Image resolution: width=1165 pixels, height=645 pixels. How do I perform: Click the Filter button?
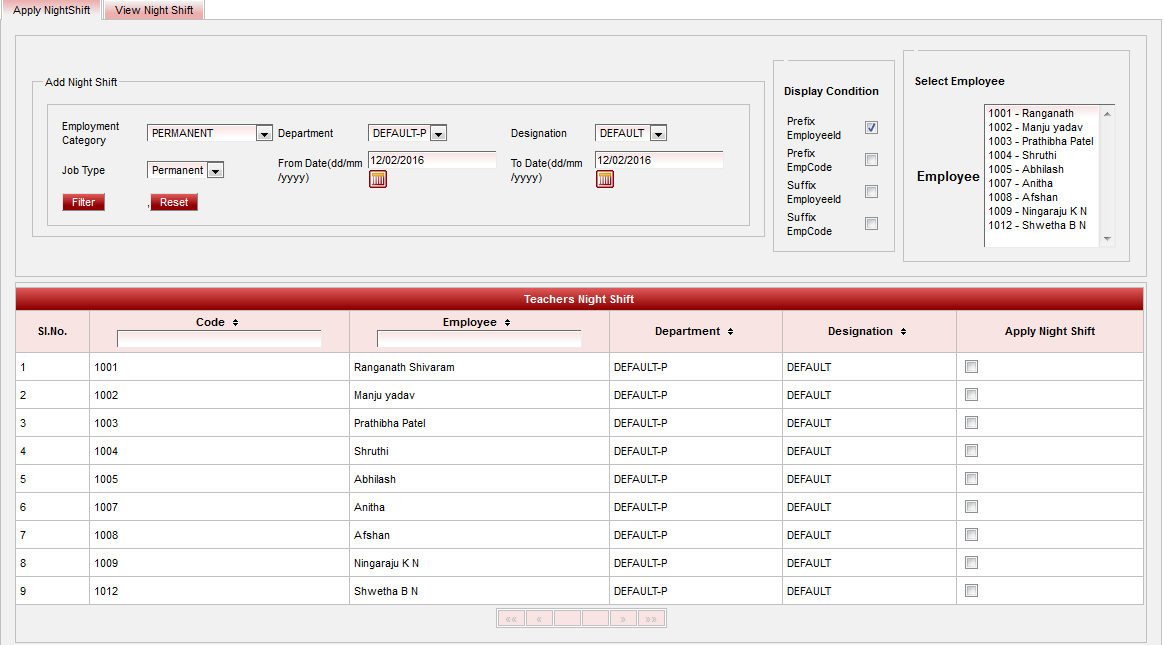click(x=83, y=202)
